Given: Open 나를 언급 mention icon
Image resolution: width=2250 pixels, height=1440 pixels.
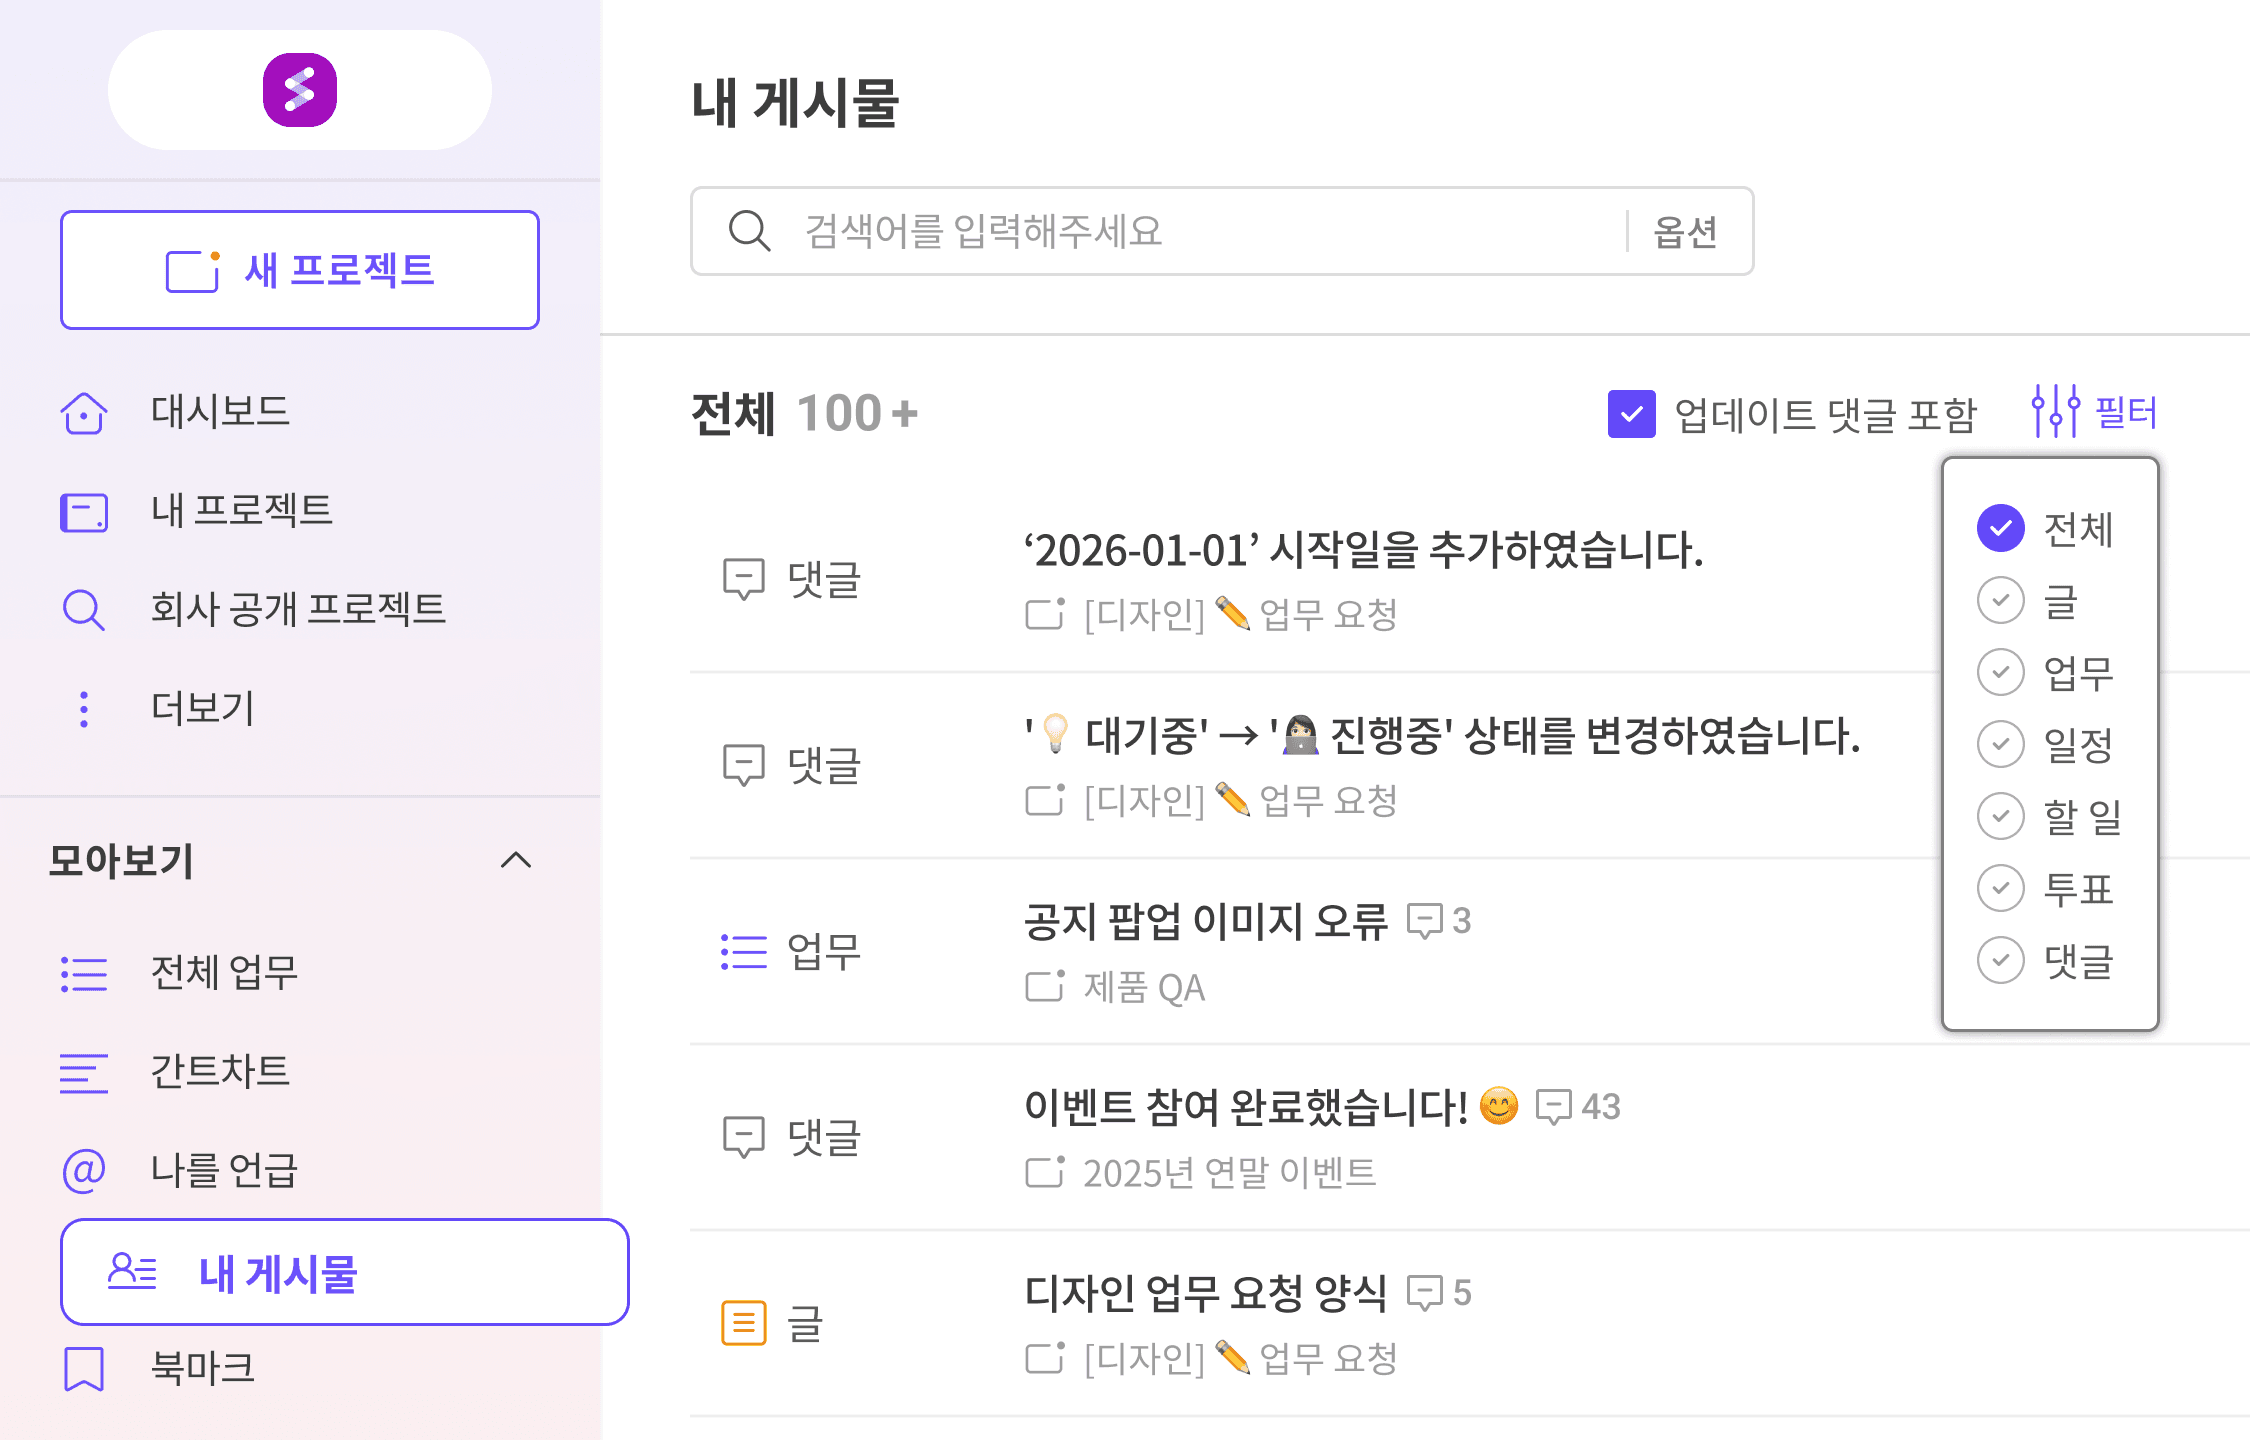Looking at the screenshot, I should pyautogui.click(x=84, y=1171).
